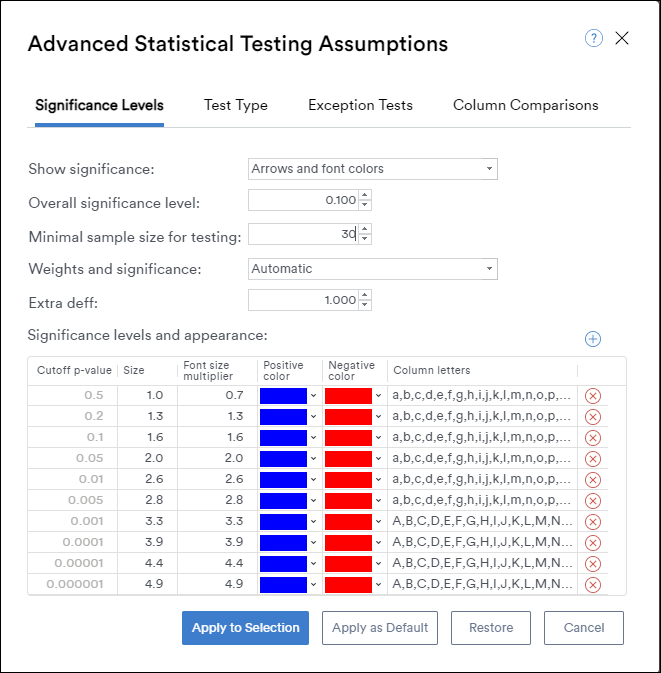
Task: Remove the 0.05 cutoff p-value row
Action: tap(593, 459)
